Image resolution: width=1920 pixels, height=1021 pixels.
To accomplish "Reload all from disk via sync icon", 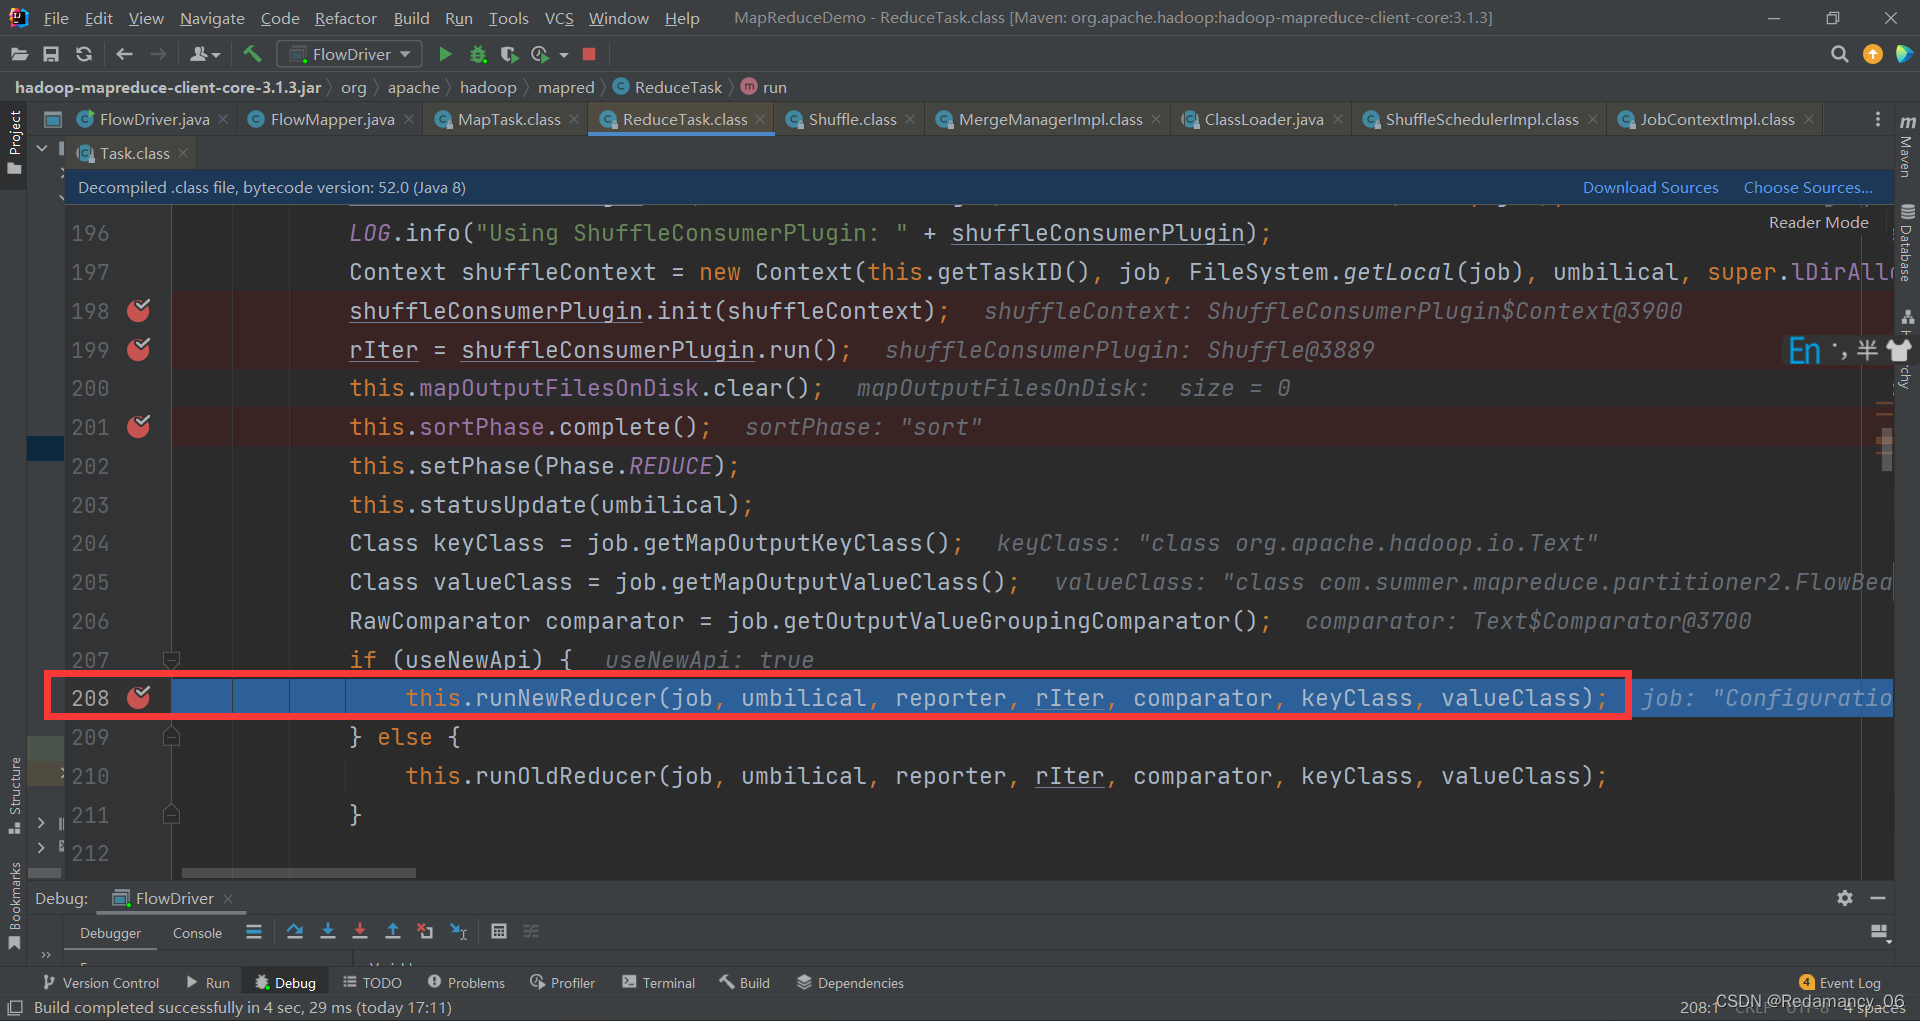I will pyautogui.click(x=84, y=54).
